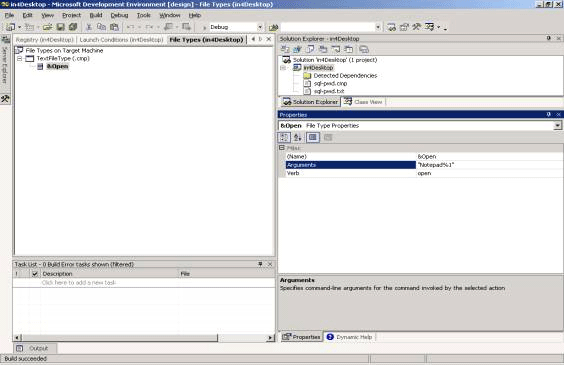Open the Edit menu
564x365 pixels.
27,15
